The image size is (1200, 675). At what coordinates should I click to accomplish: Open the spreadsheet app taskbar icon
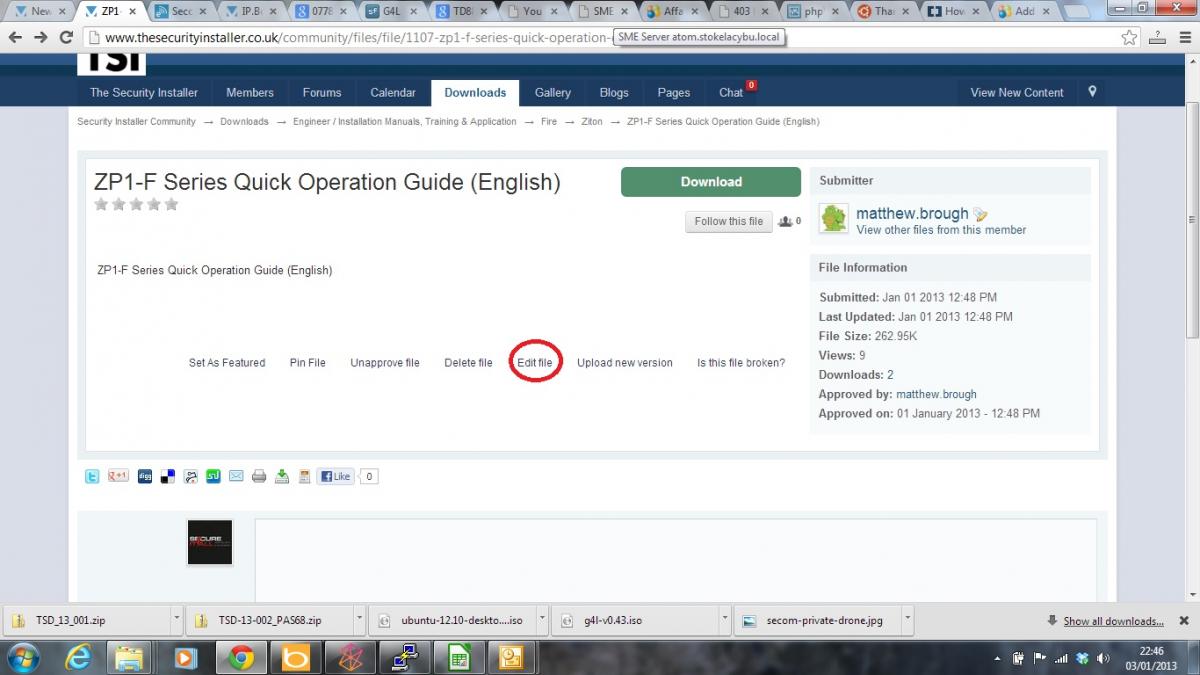point(459,657)
